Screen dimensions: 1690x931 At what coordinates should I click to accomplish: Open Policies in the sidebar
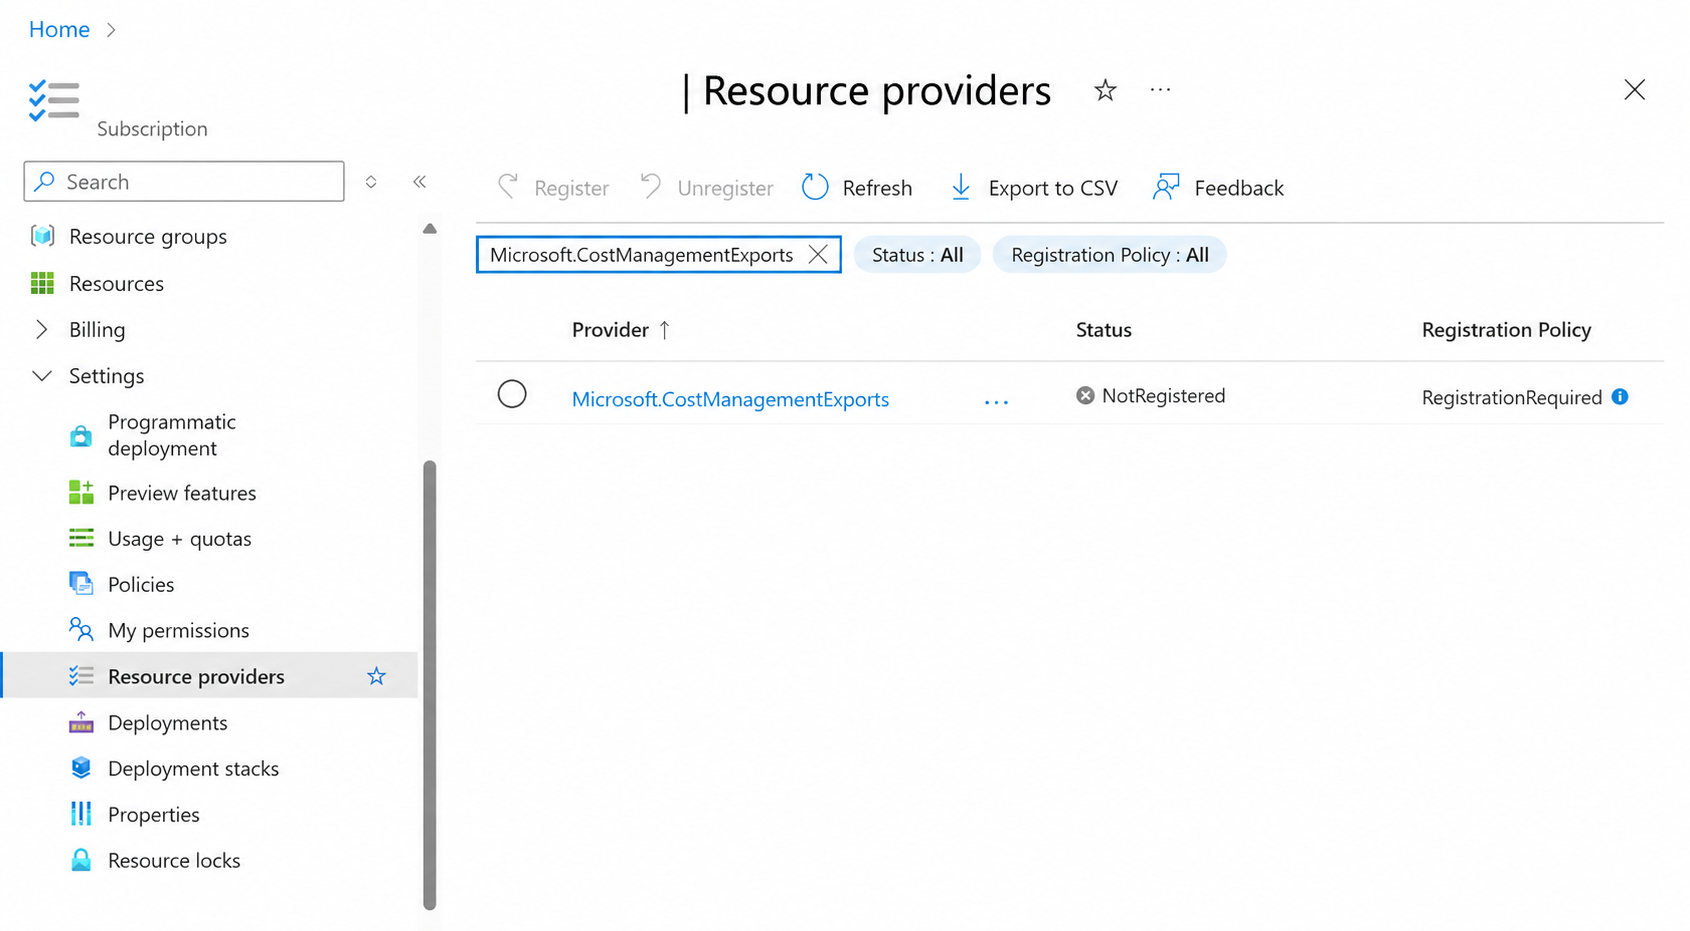141,585
